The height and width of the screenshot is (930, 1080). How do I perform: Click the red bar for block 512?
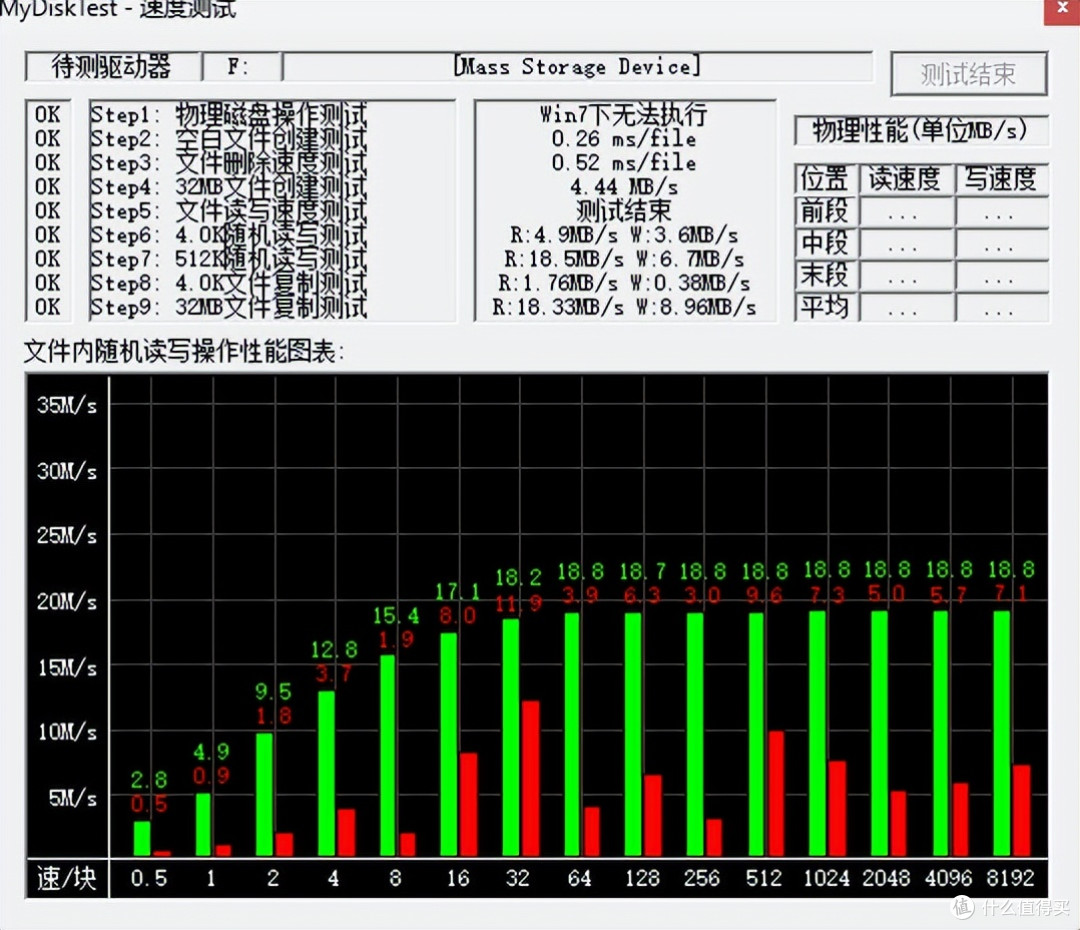pyautogui.click(x=776, y=794)
